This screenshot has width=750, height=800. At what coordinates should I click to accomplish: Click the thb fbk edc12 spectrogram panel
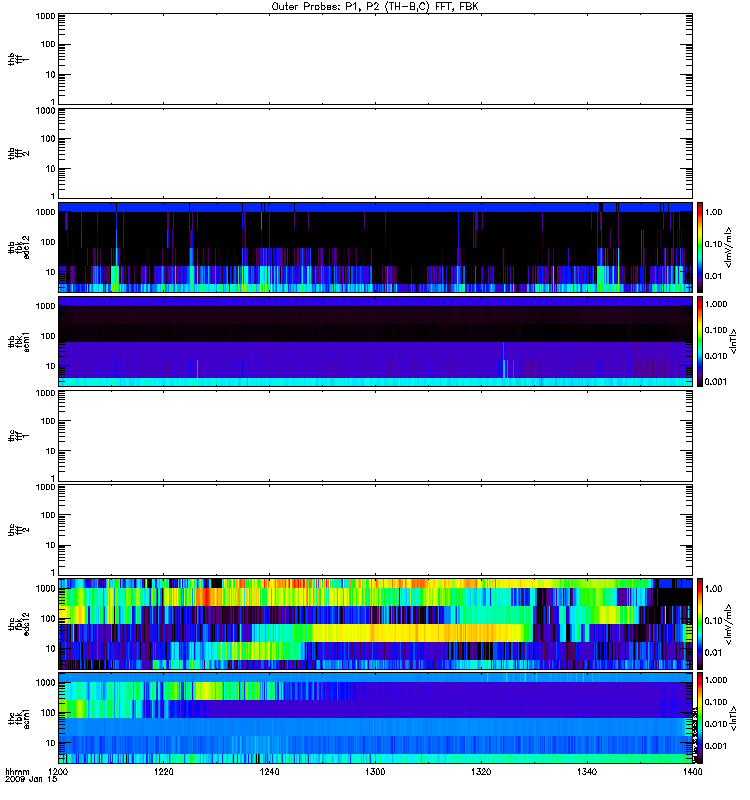(375, 247)
